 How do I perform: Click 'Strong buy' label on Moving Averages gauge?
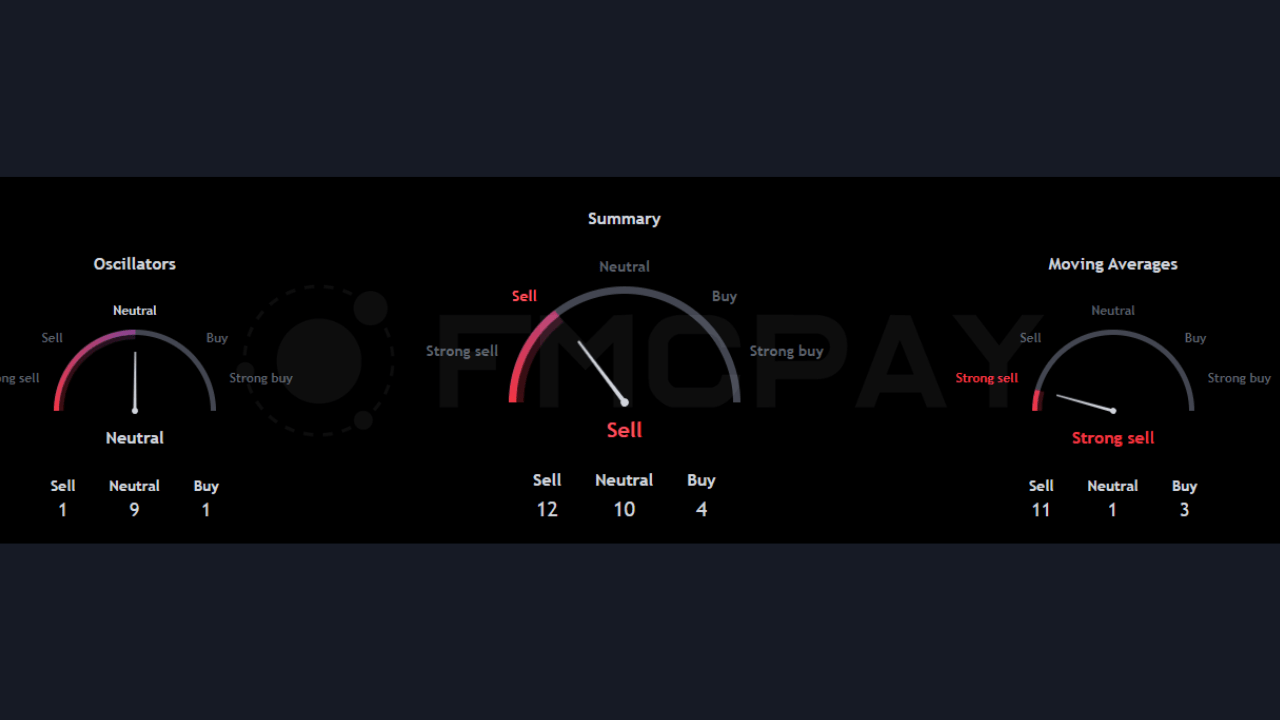click(1239, 378)
